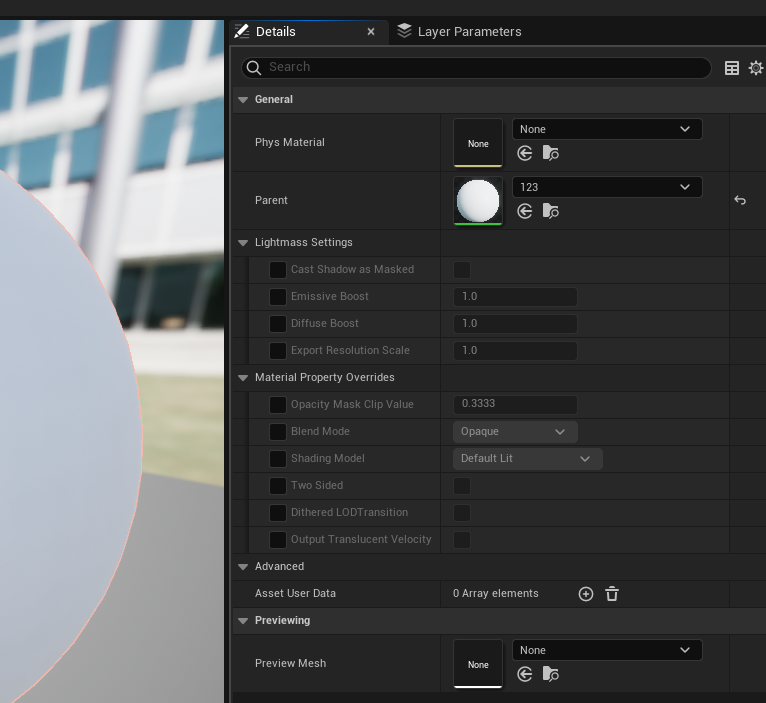This screenshot has height=703, width=766.
Task: Add element to Asset User Data array
Action: [x=586, y=594]
